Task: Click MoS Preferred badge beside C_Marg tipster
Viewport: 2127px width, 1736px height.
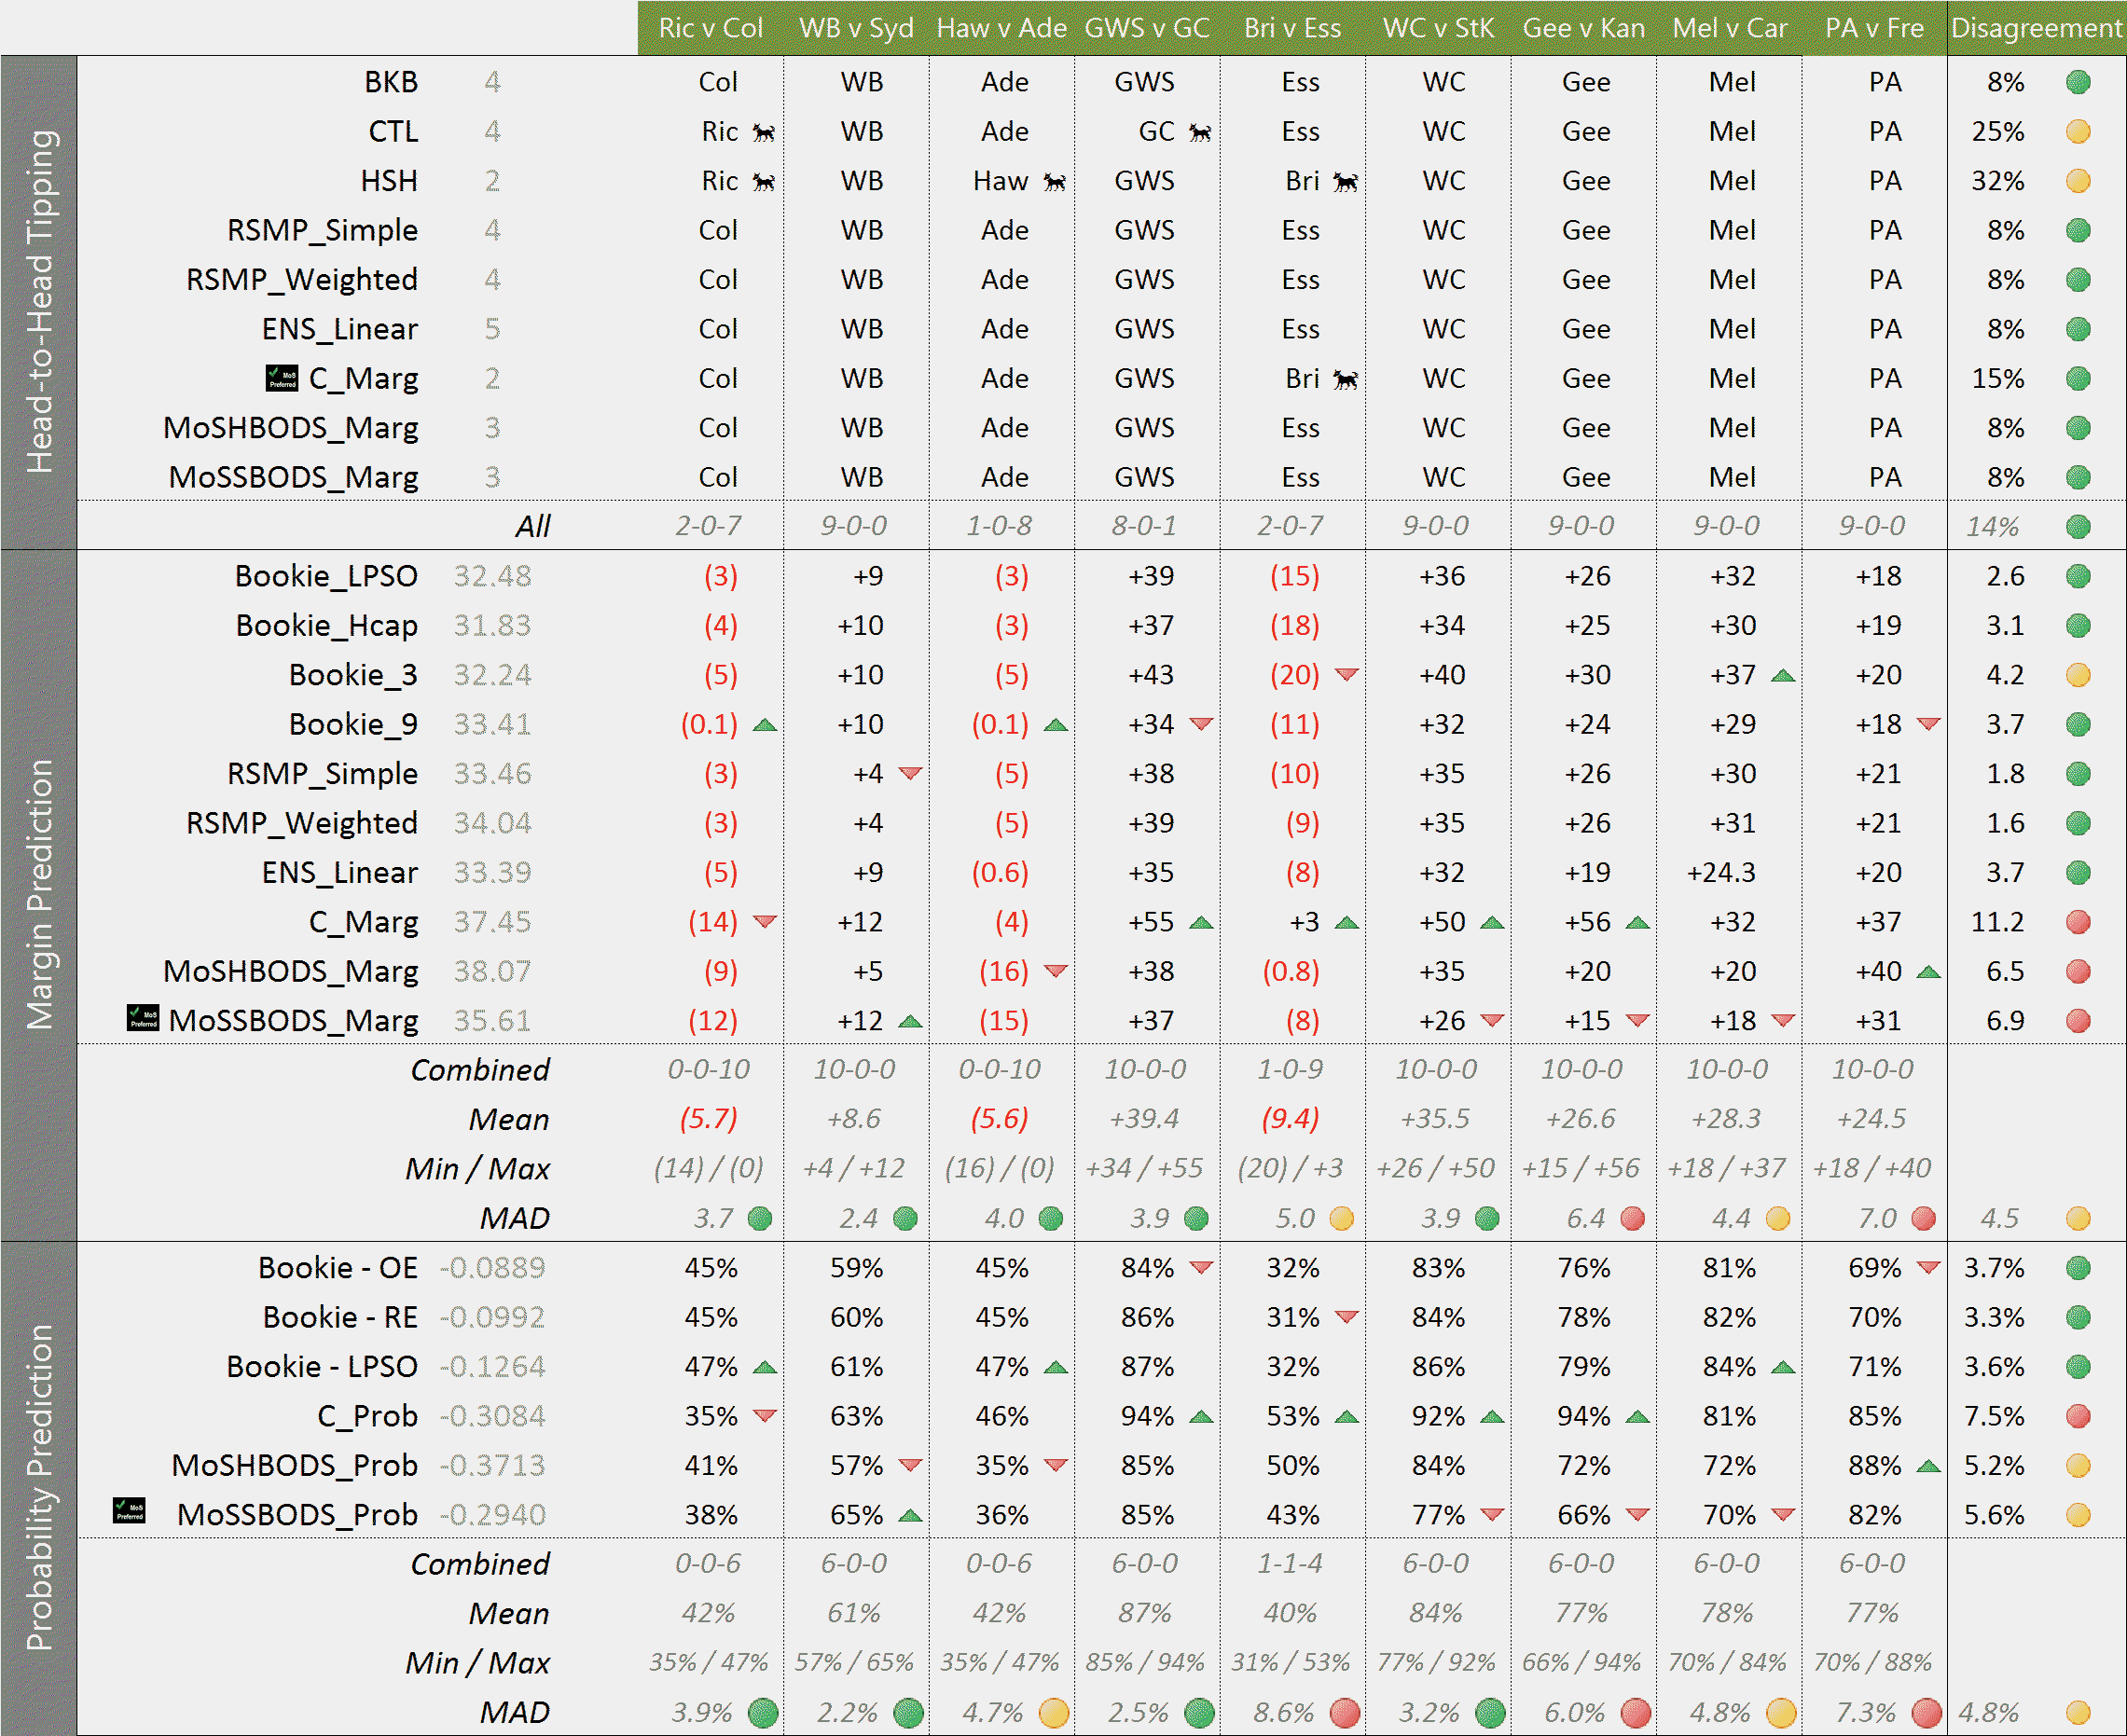Action: pyautogui.click(x=282, y=378)
